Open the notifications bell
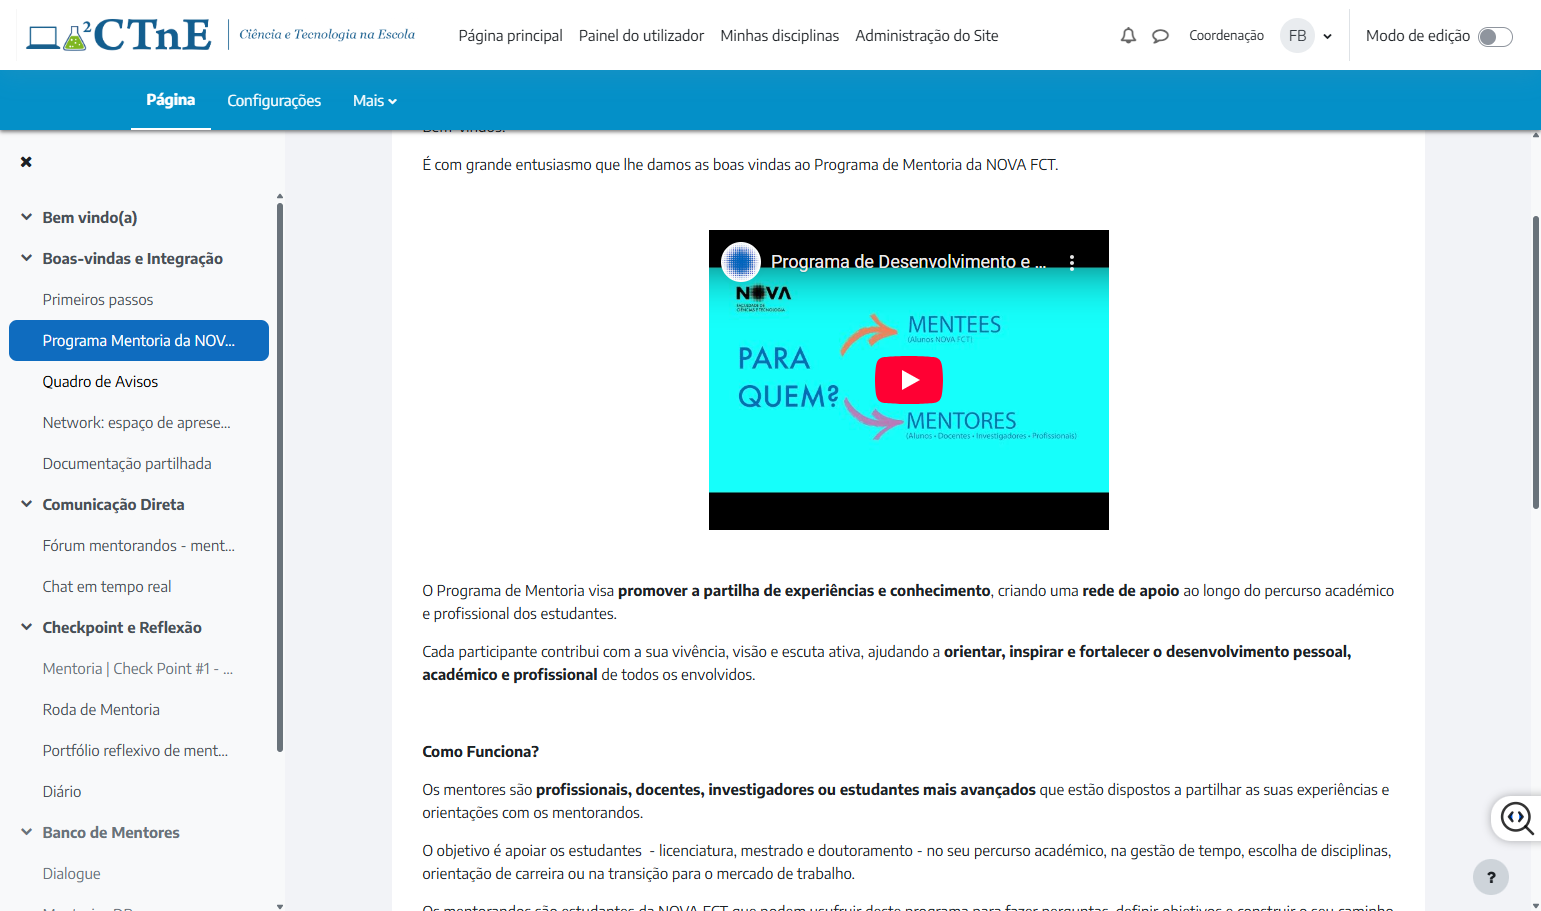Image resolution: width=1541 pixels, height=911 pixels. pos(1128,36)
